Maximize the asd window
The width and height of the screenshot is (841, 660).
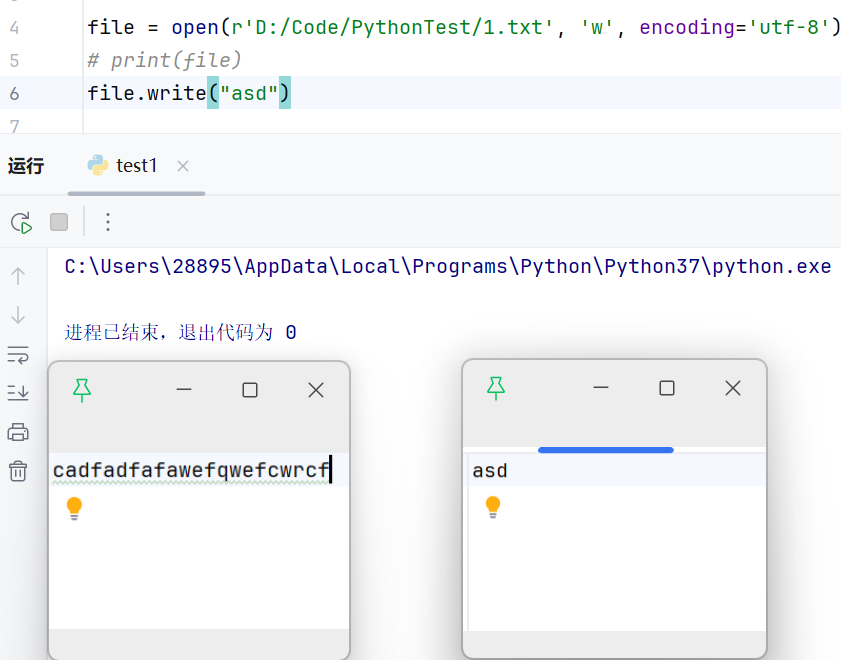[x=667, y=388]
